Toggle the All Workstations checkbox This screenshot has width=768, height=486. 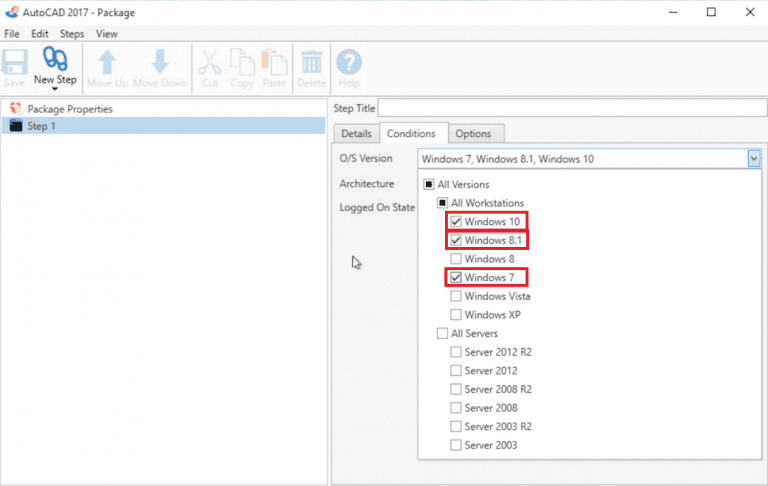[x=442, y=203]
